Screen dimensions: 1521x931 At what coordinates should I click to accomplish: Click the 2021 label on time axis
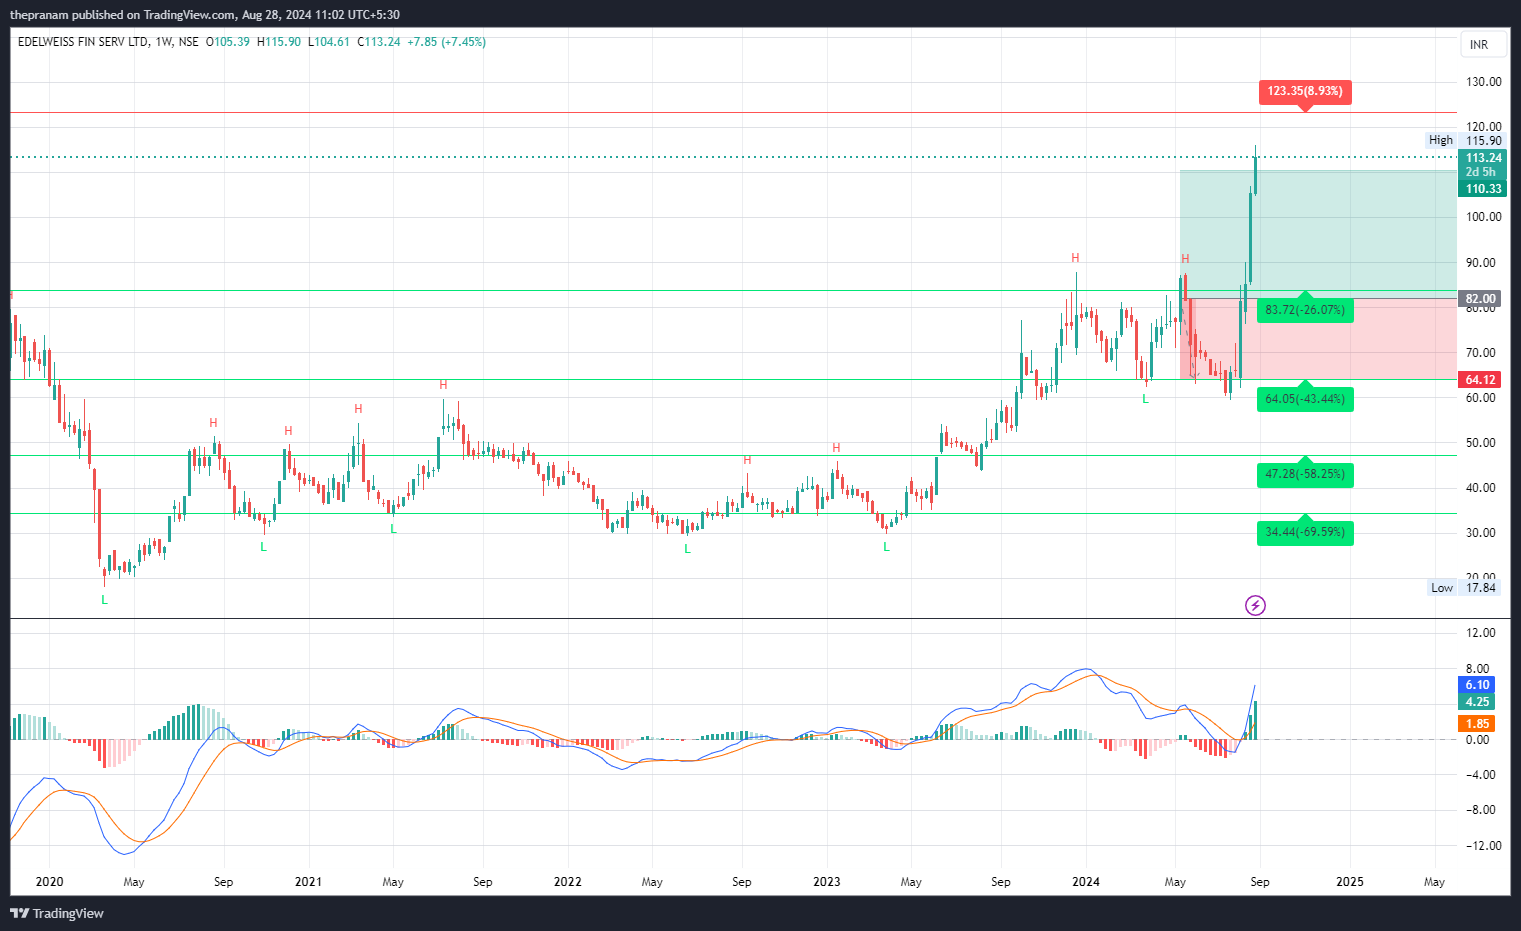pyautogui.click(x=308, y=882)
